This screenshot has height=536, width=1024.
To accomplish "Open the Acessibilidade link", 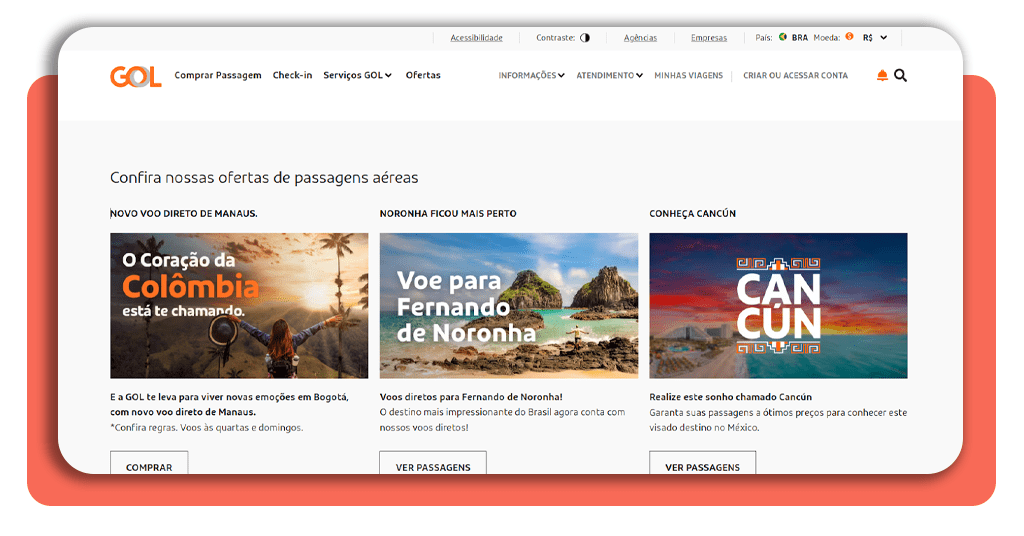I will 476,38.
